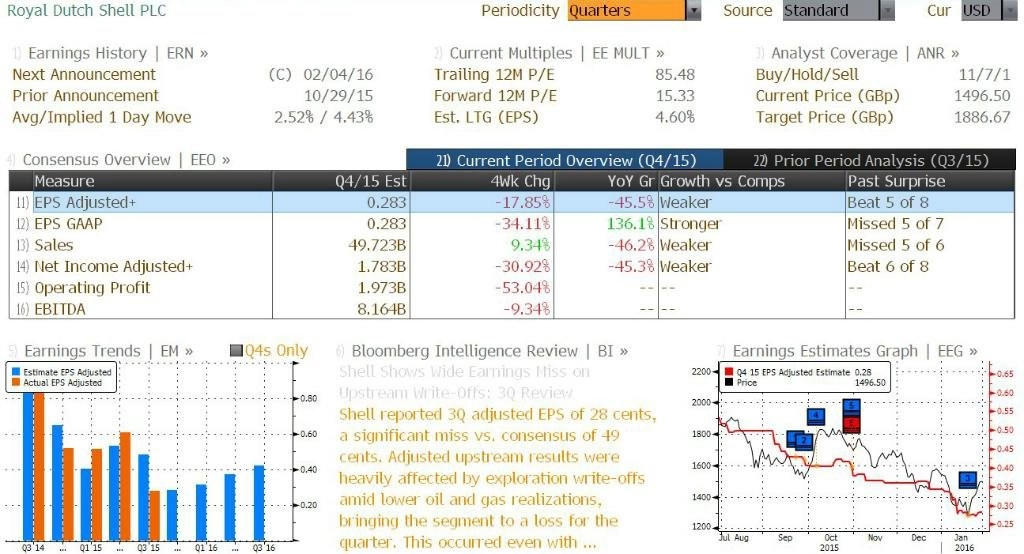Image resolution: width=1024 pixels, height=554 pixels.
Task: Toggle the Q4s Only checkbox
Action: (236, 351)
